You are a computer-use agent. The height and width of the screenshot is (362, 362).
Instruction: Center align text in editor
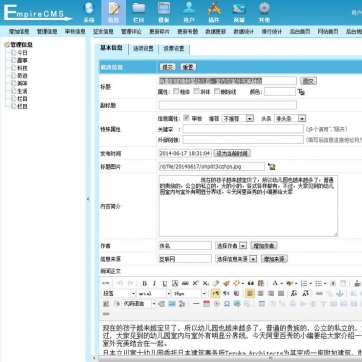(260, 293)
